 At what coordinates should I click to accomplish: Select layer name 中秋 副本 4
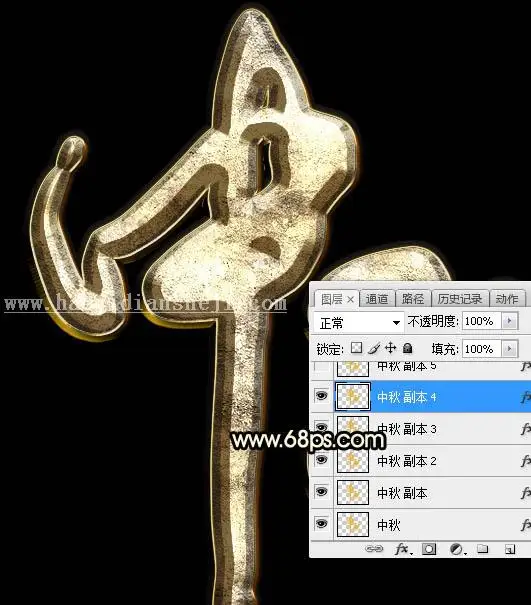tap(406, 397)
